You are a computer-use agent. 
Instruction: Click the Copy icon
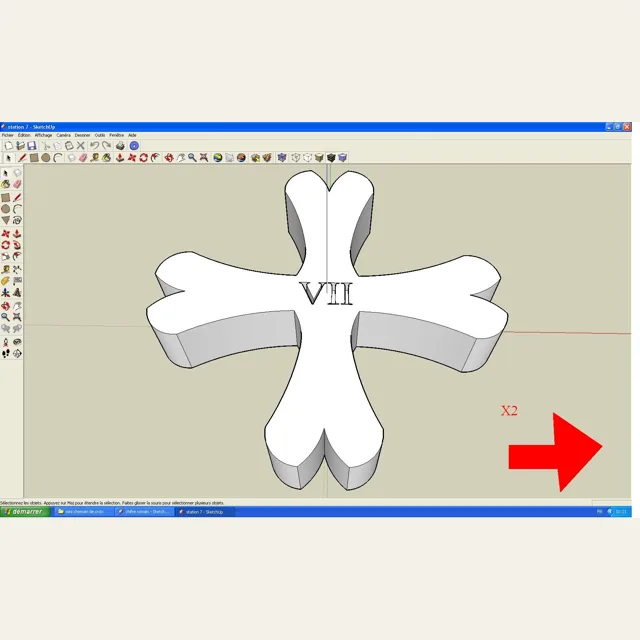pyautogui.click(x=57, y=146)
